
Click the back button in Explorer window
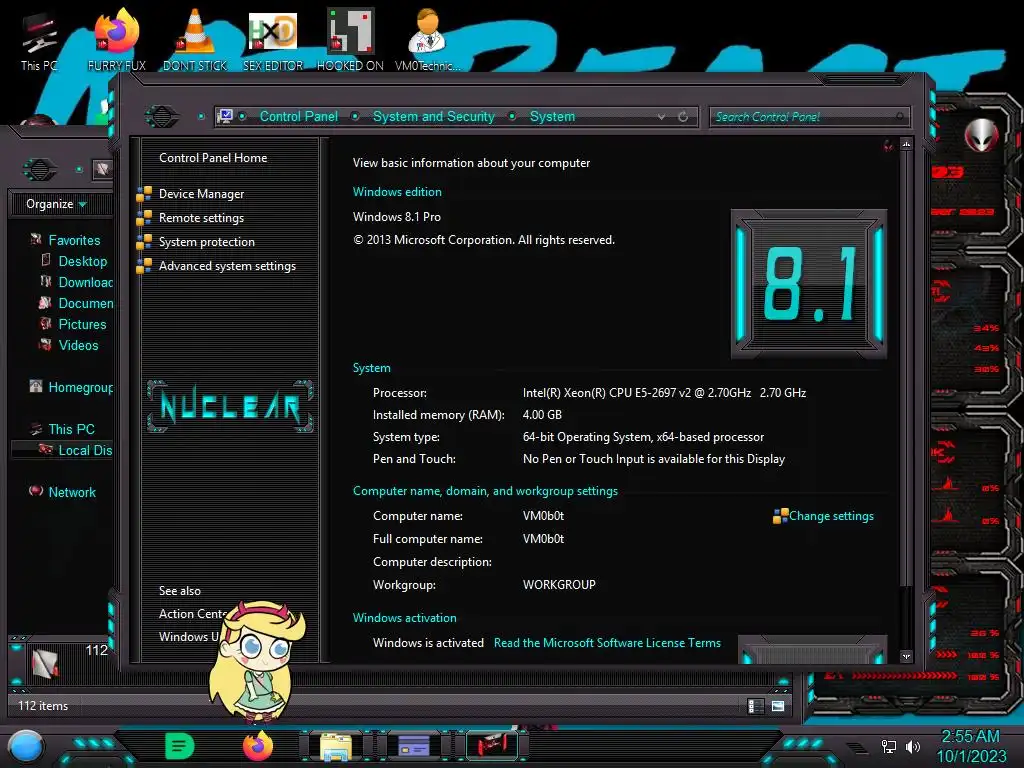40,170
